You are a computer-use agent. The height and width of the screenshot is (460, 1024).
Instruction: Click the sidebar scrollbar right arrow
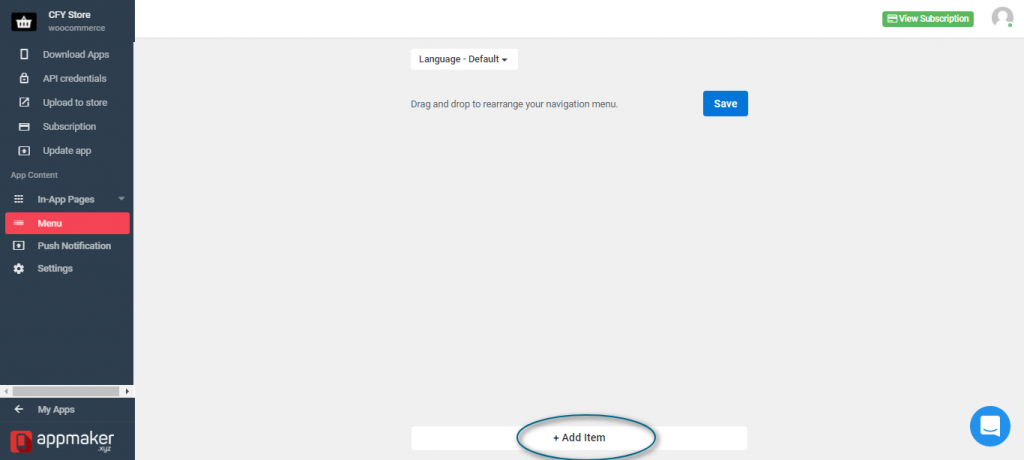point(127,391)
